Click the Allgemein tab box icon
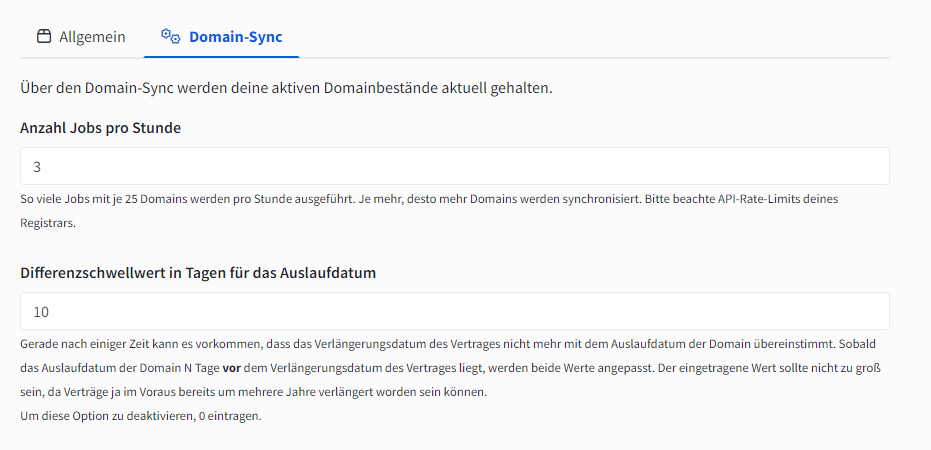Viewport: 931px width, 450px height. tap(43, 37)
